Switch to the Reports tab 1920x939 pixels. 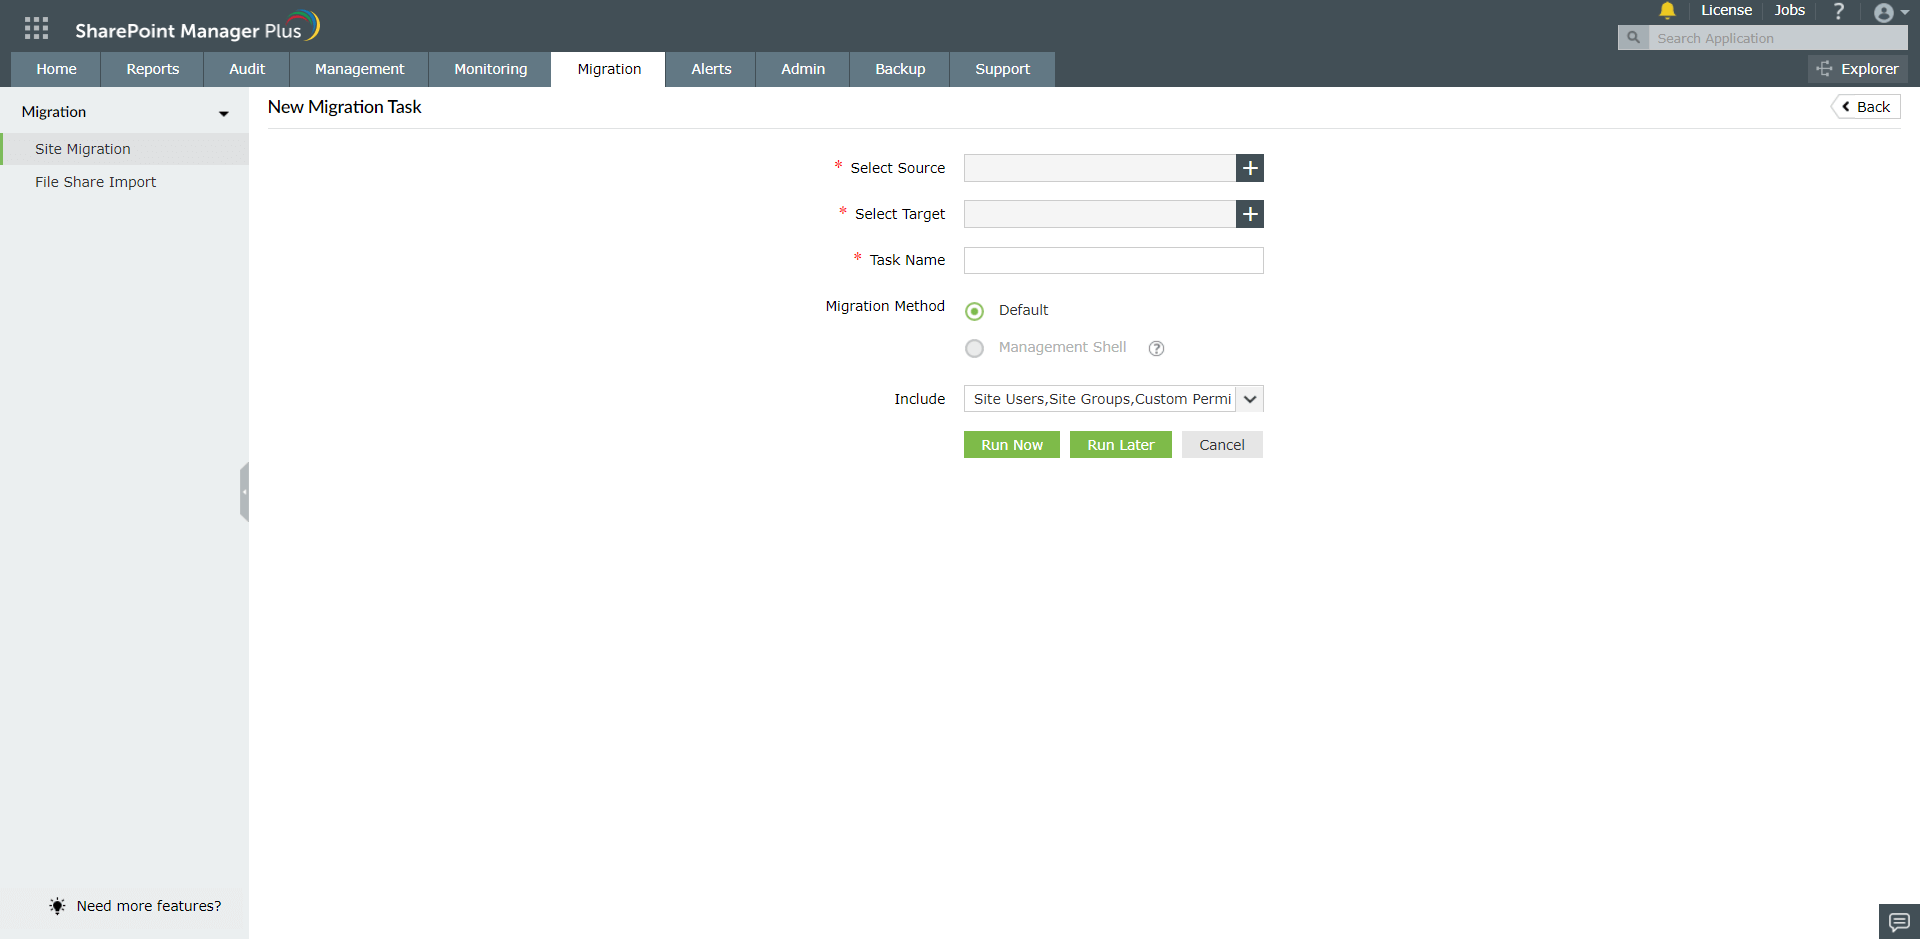pos(153,69)
